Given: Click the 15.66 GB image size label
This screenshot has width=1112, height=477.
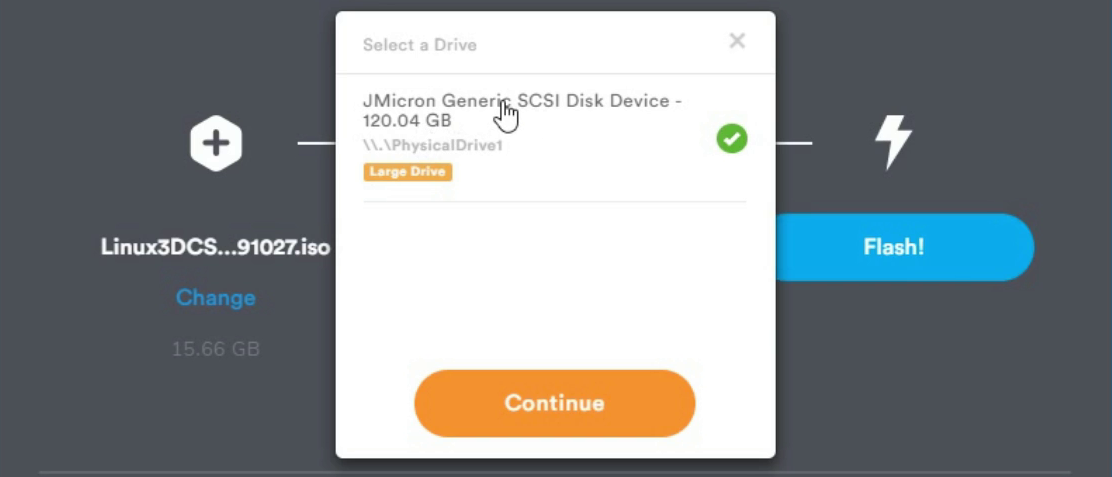Looking at the screenshot, I should (216, 349).
